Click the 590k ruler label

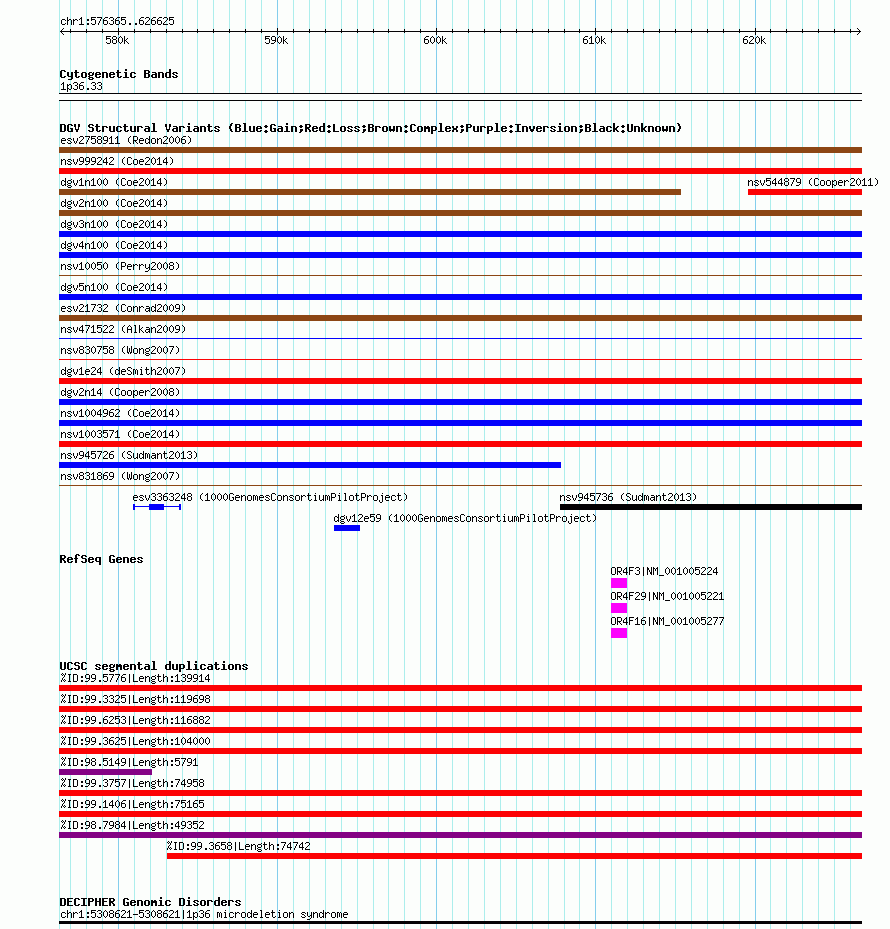click(276, 40)
